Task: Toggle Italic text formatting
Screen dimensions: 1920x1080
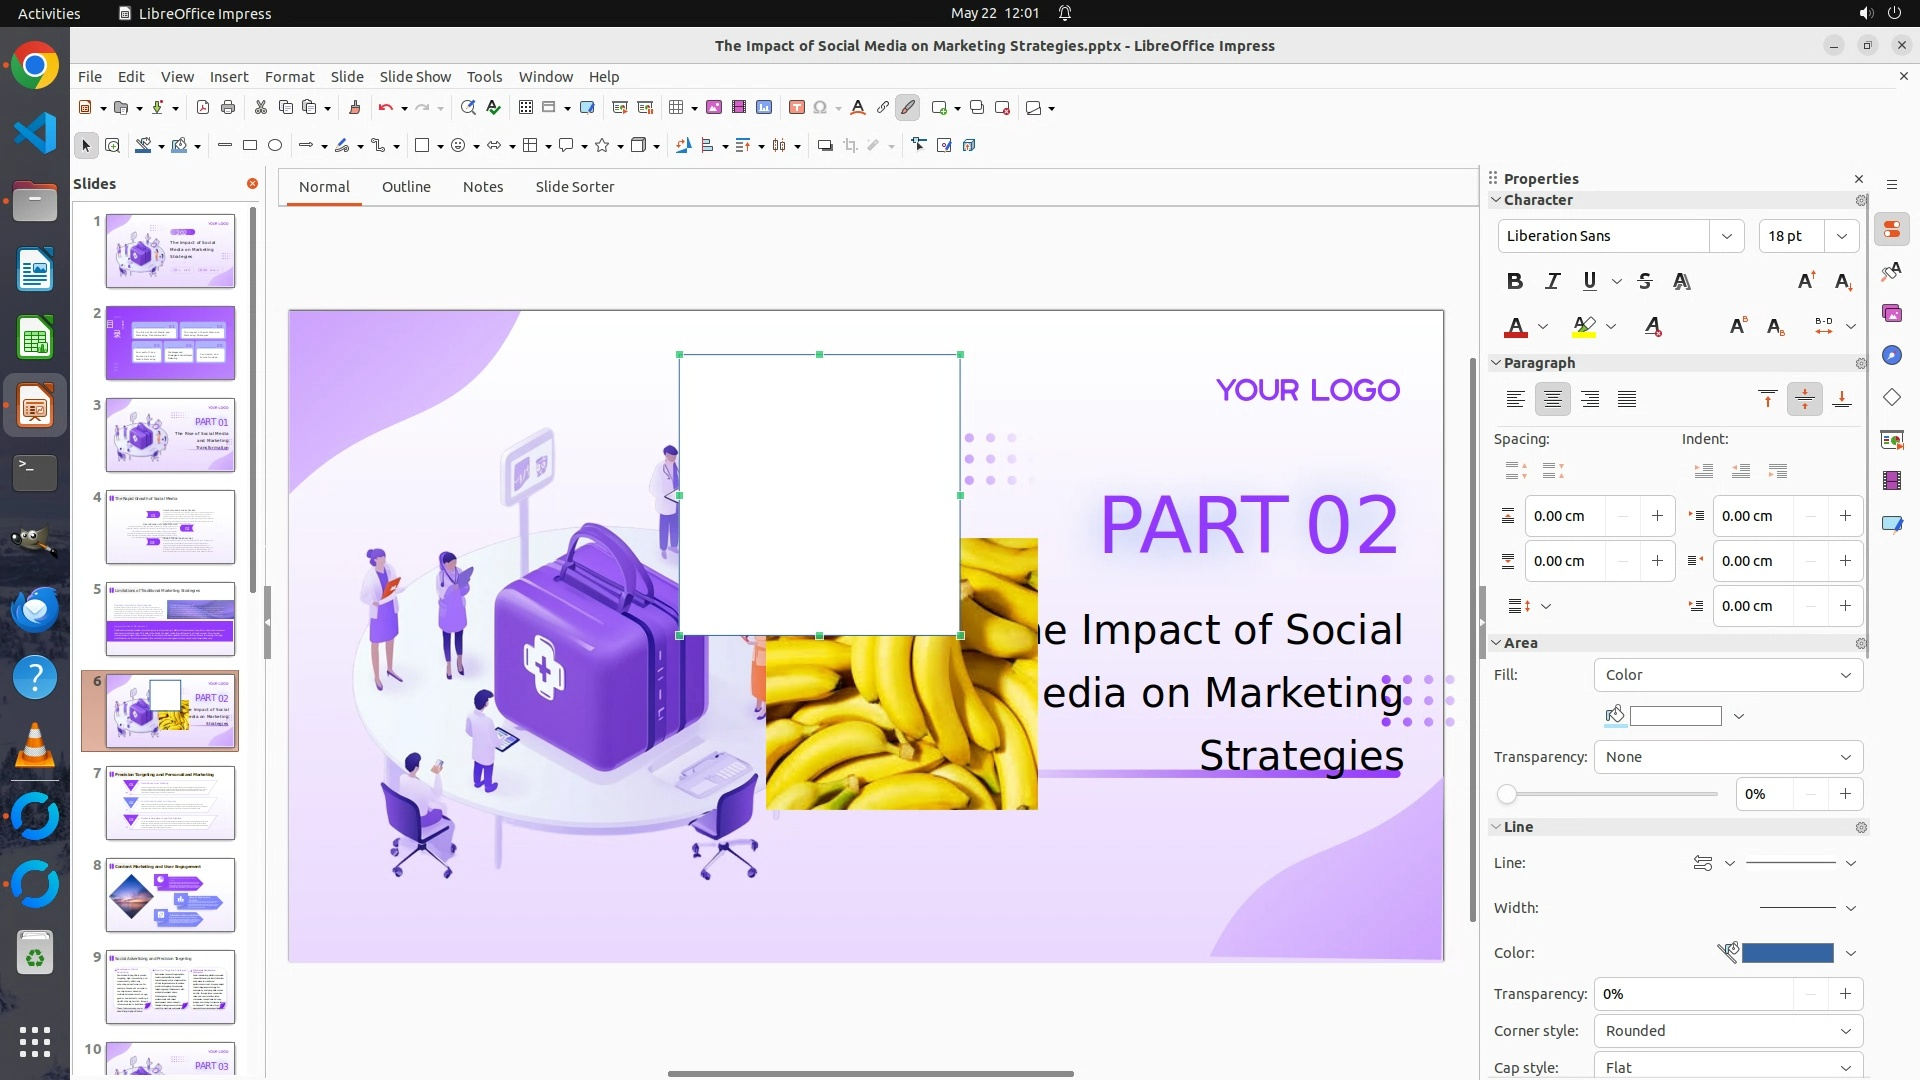Action: [x=1552, y=282]
